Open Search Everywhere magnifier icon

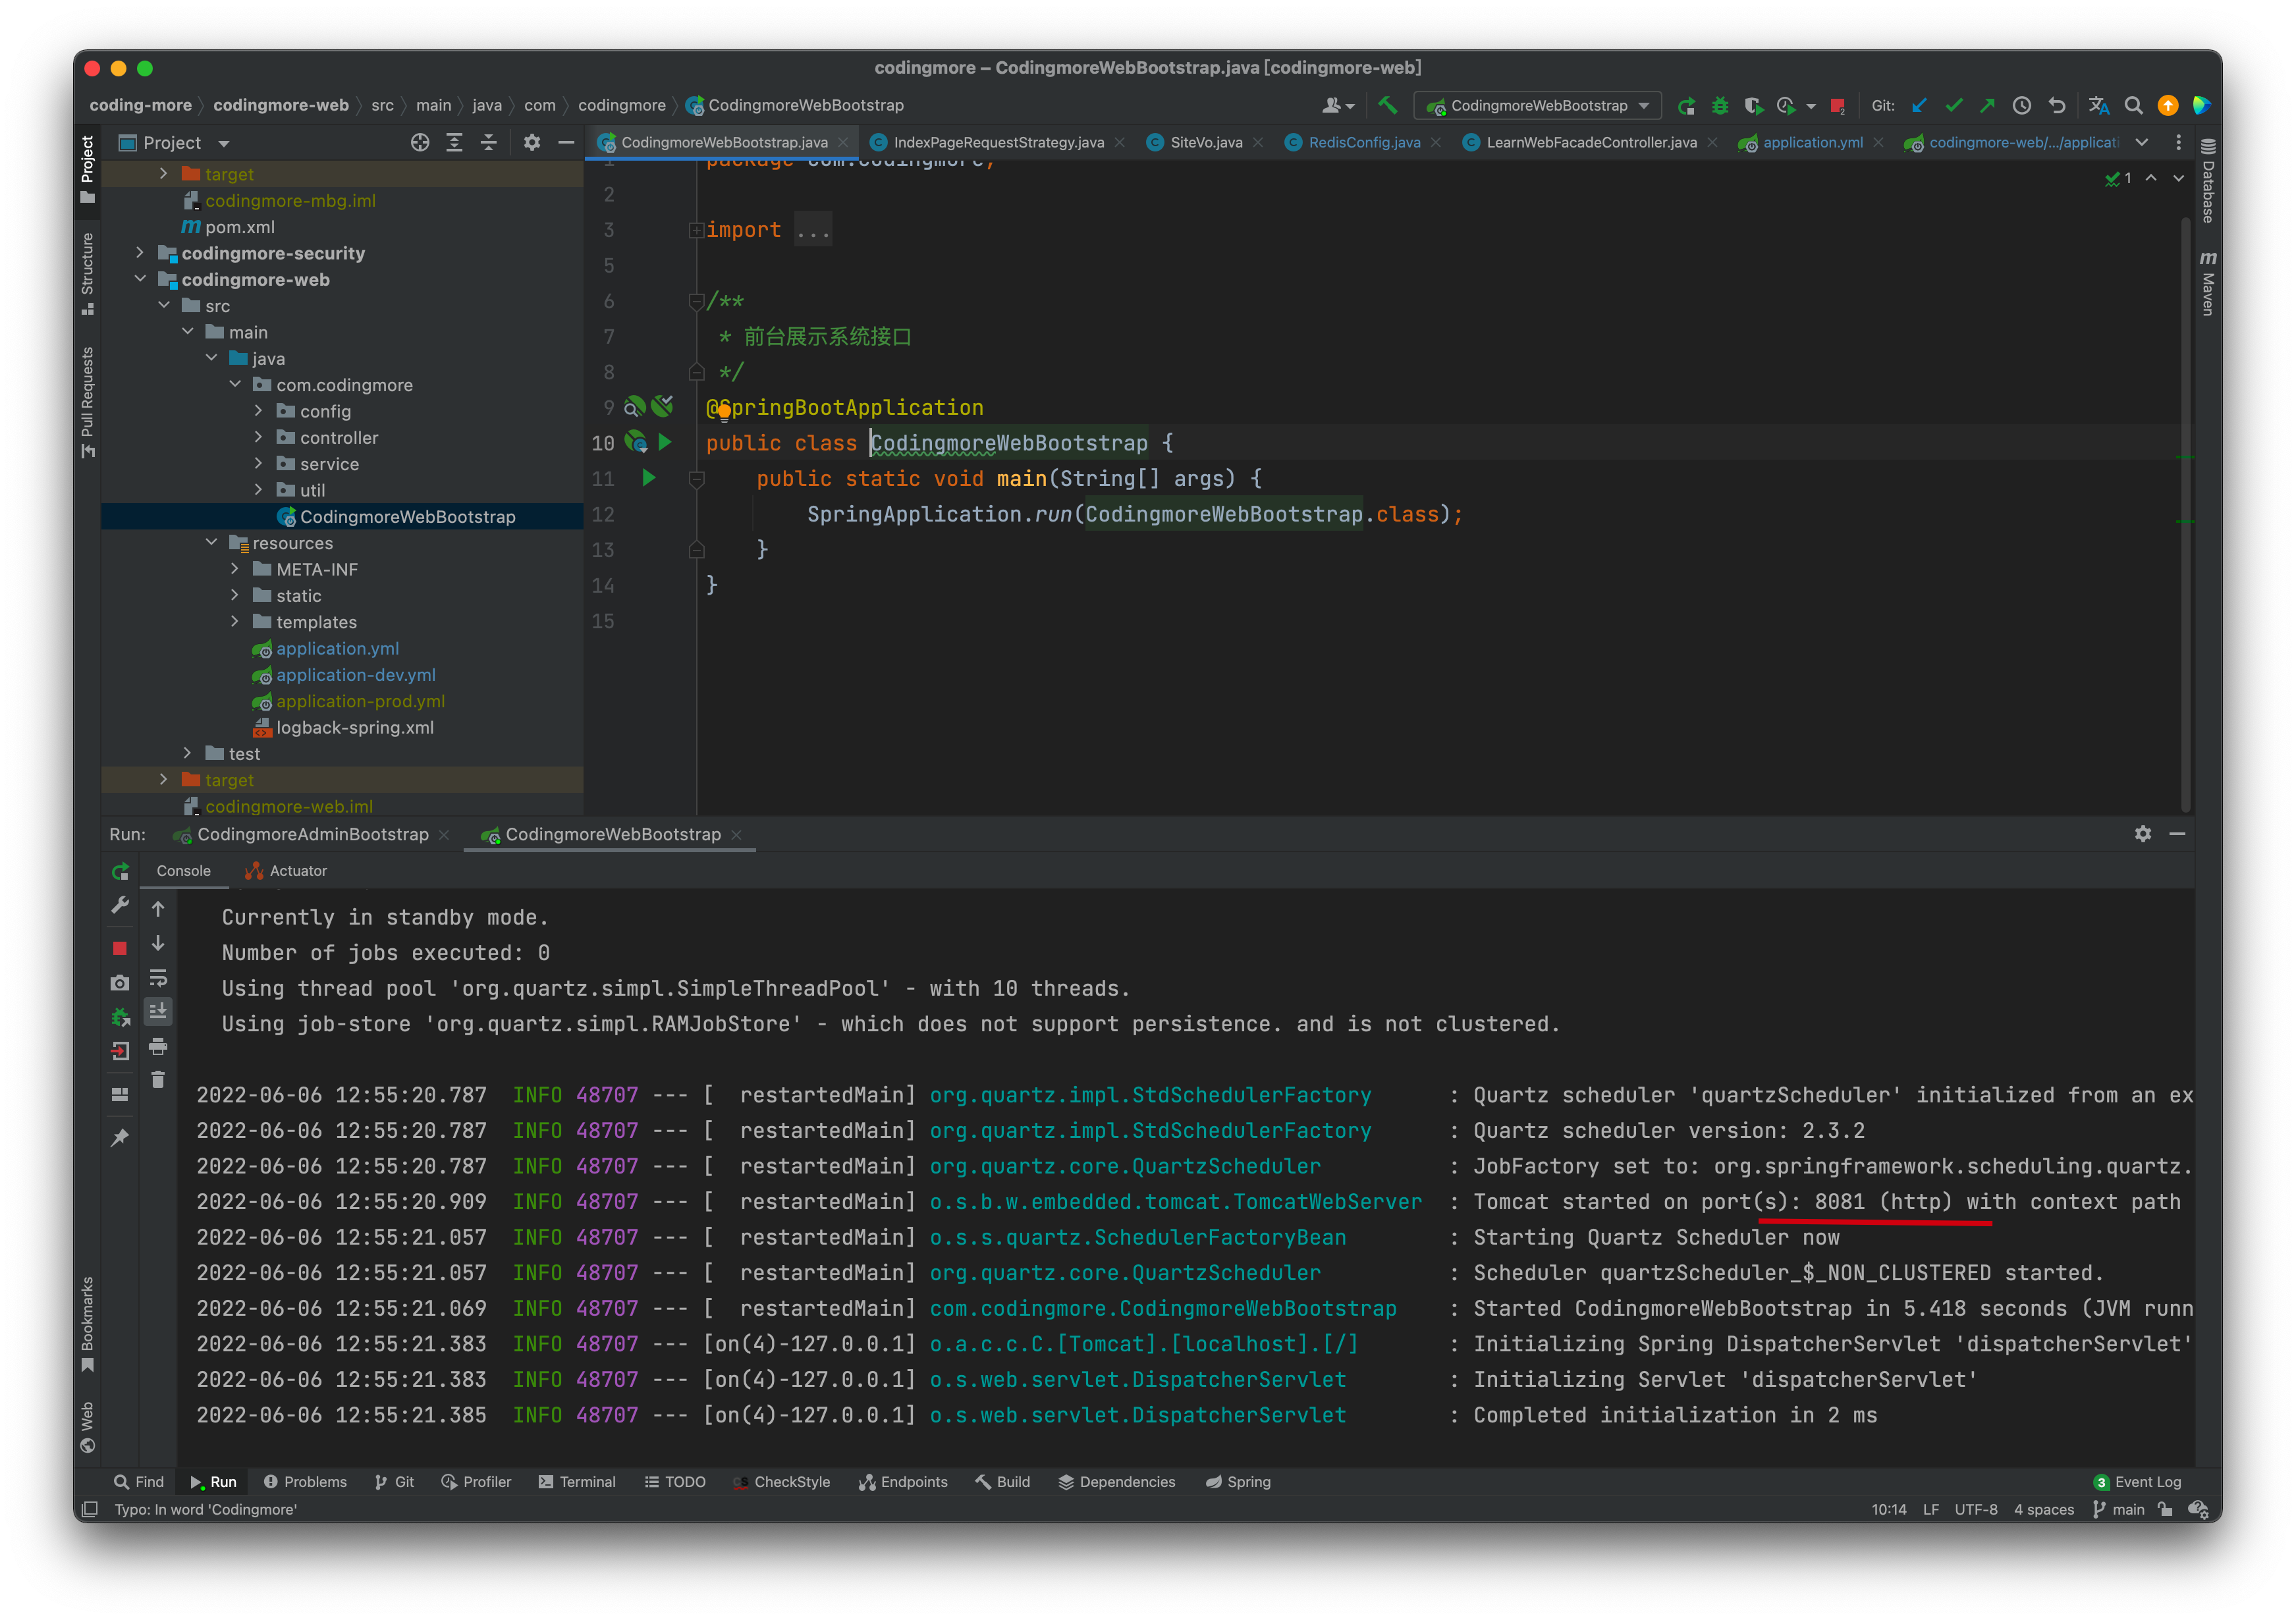coord(2133,105)
